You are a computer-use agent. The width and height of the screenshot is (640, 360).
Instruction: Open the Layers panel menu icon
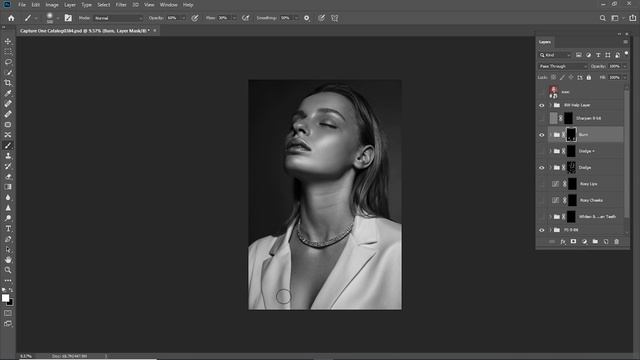click(x=625, y=42)
